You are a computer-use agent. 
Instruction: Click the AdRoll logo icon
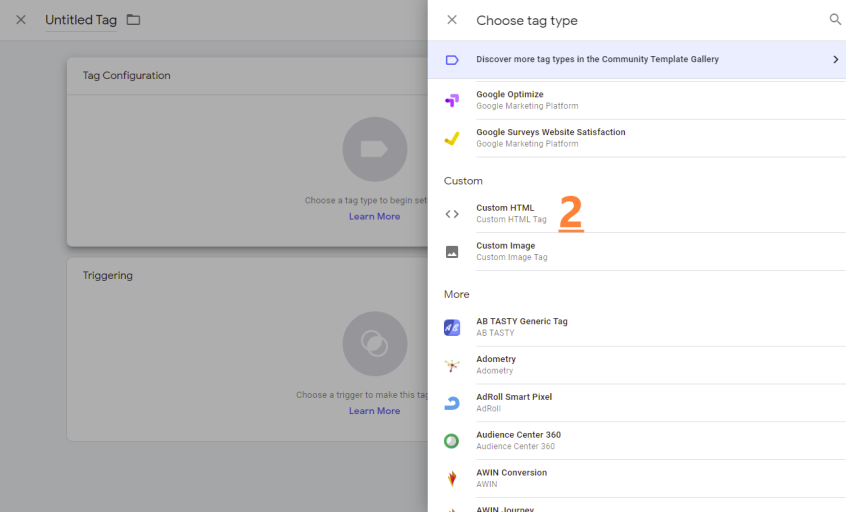click(452, 403)
